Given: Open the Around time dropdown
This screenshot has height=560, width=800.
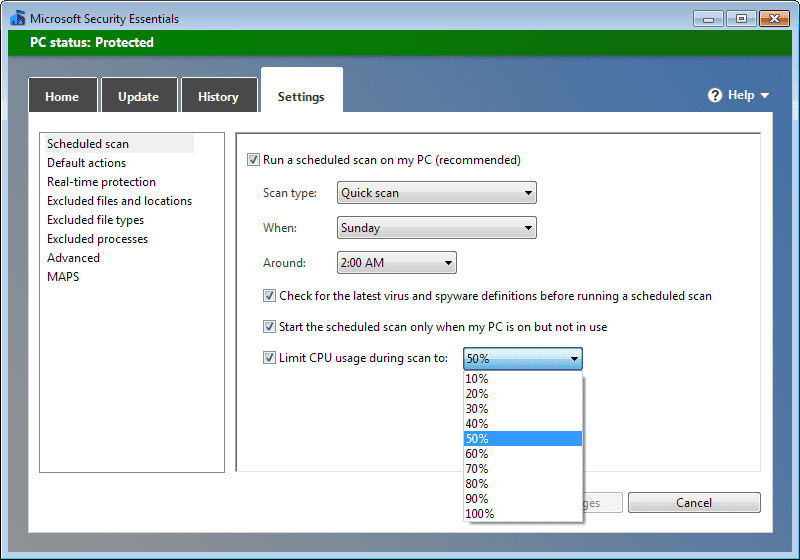Looking at the screenshot, I should (396, 263).
